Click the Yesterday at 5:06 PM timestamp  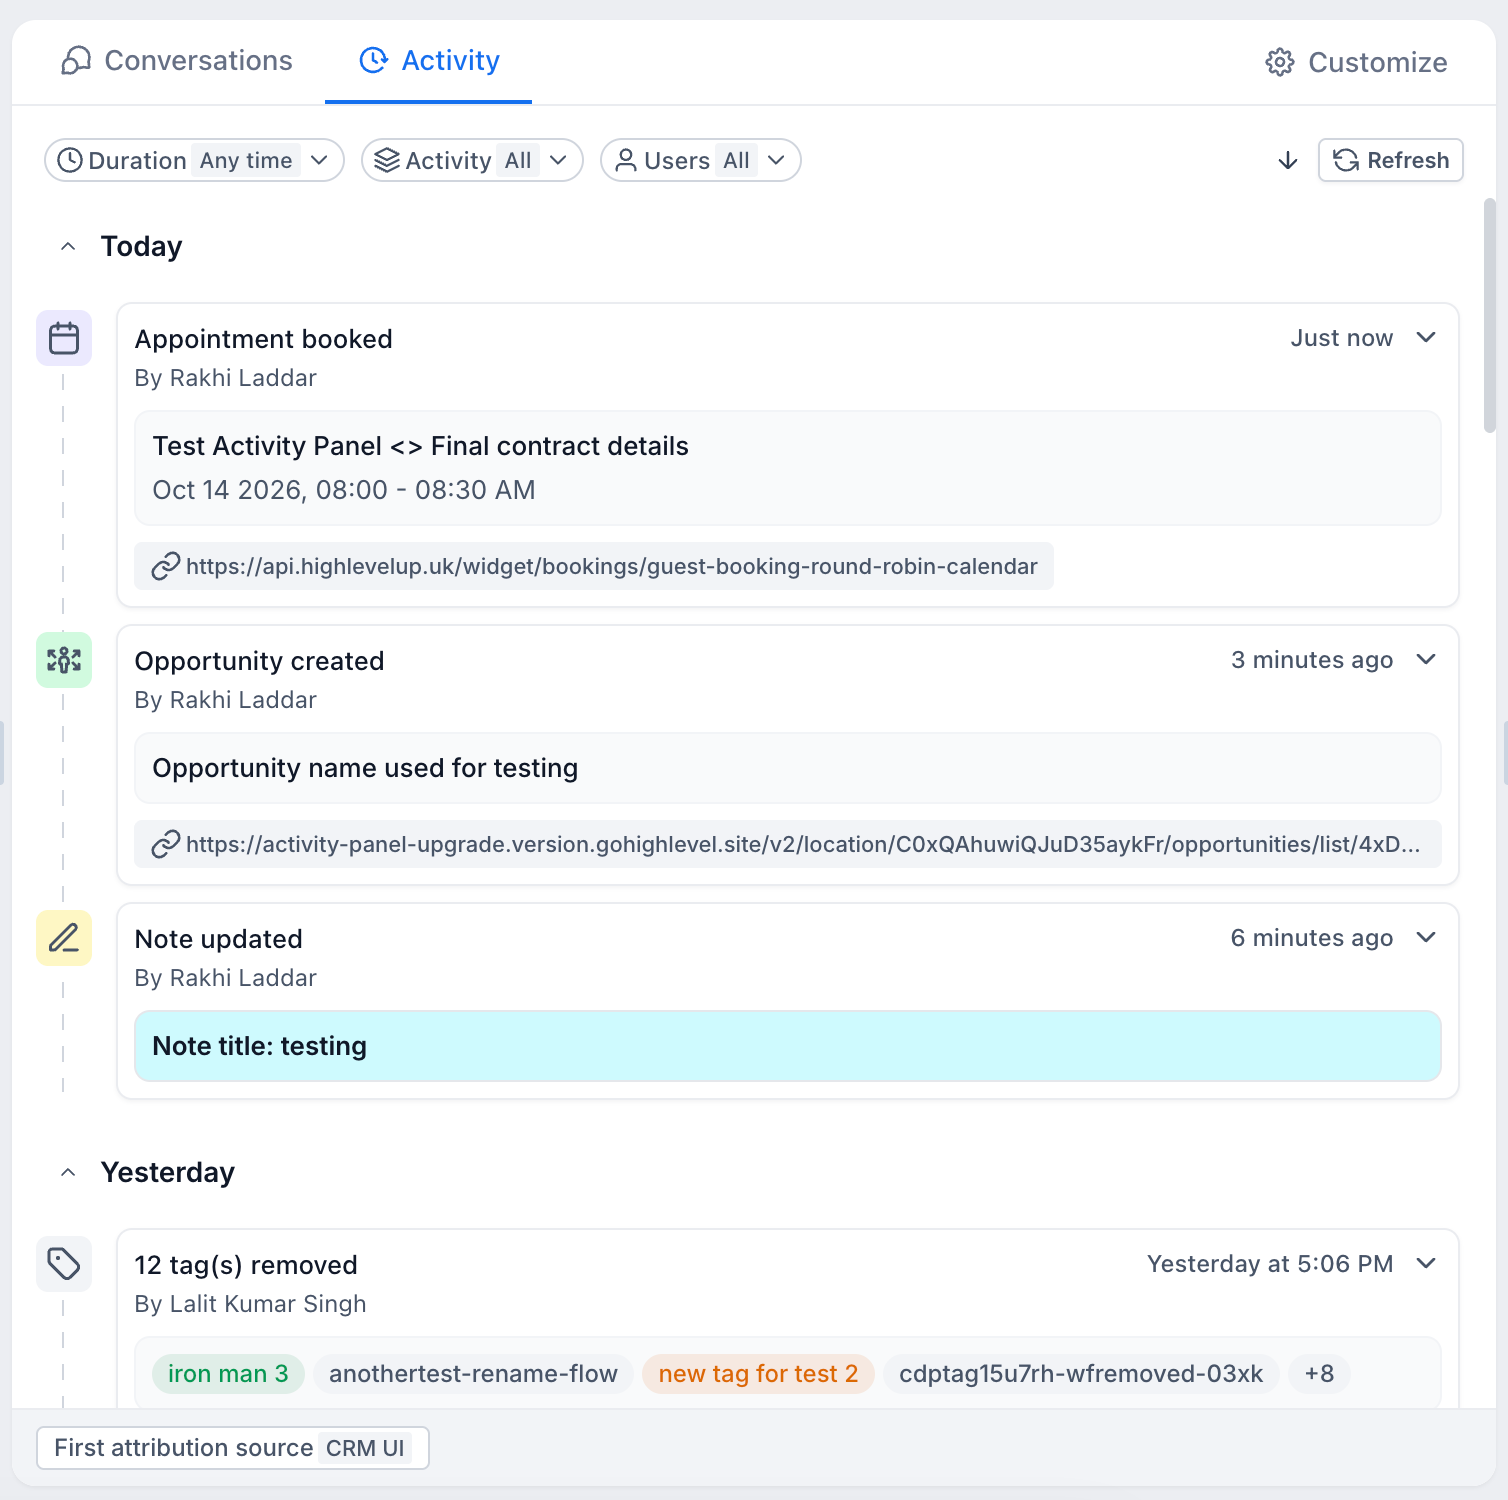point(1270,1264)
